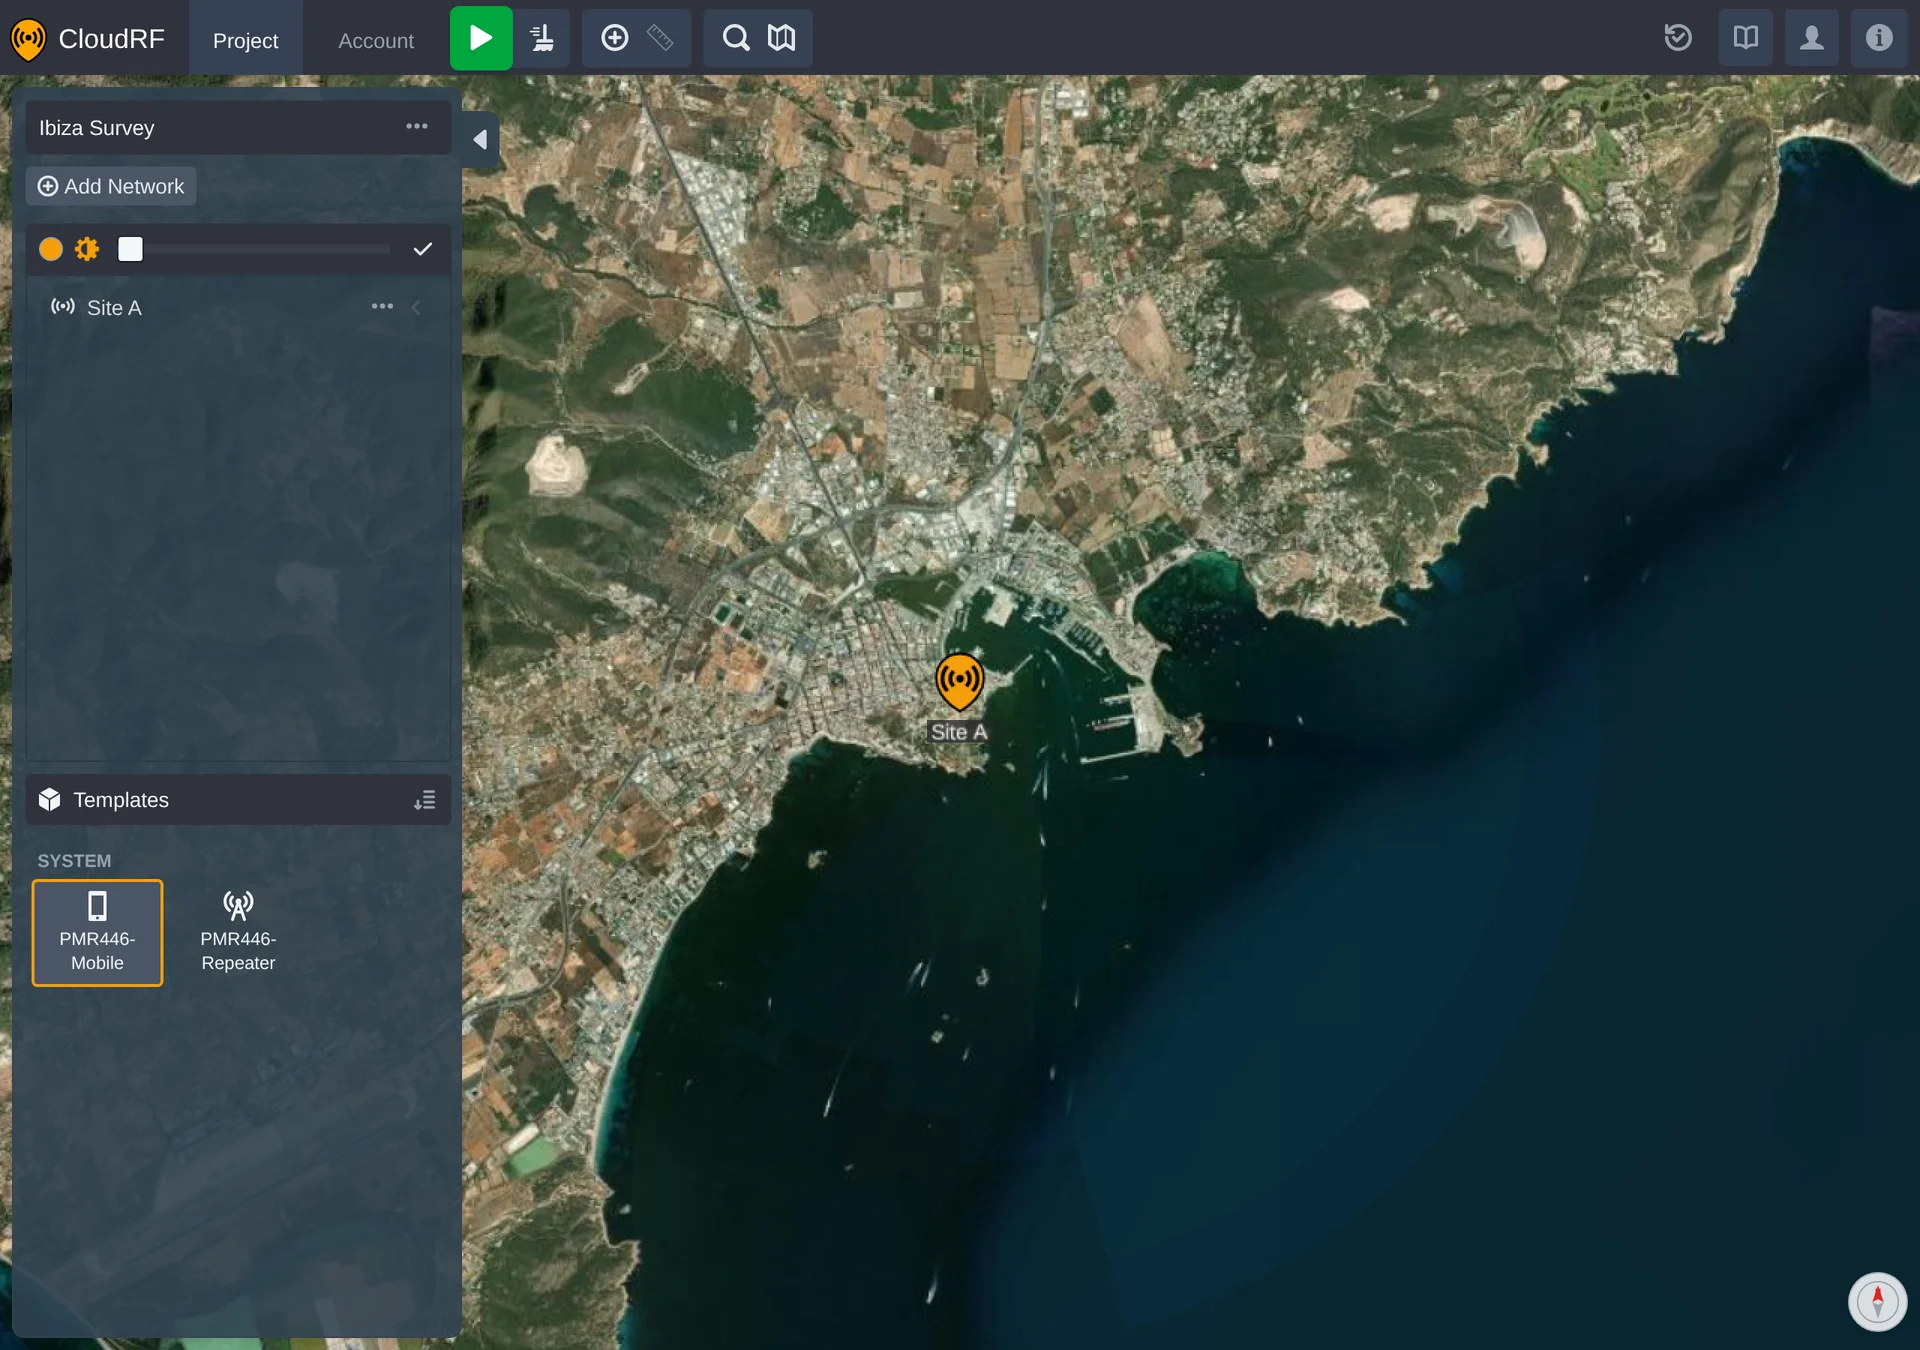This screenshot has height=1350, width=1920.
Task: Open the documentation book icon
Action: [1745, 38]
